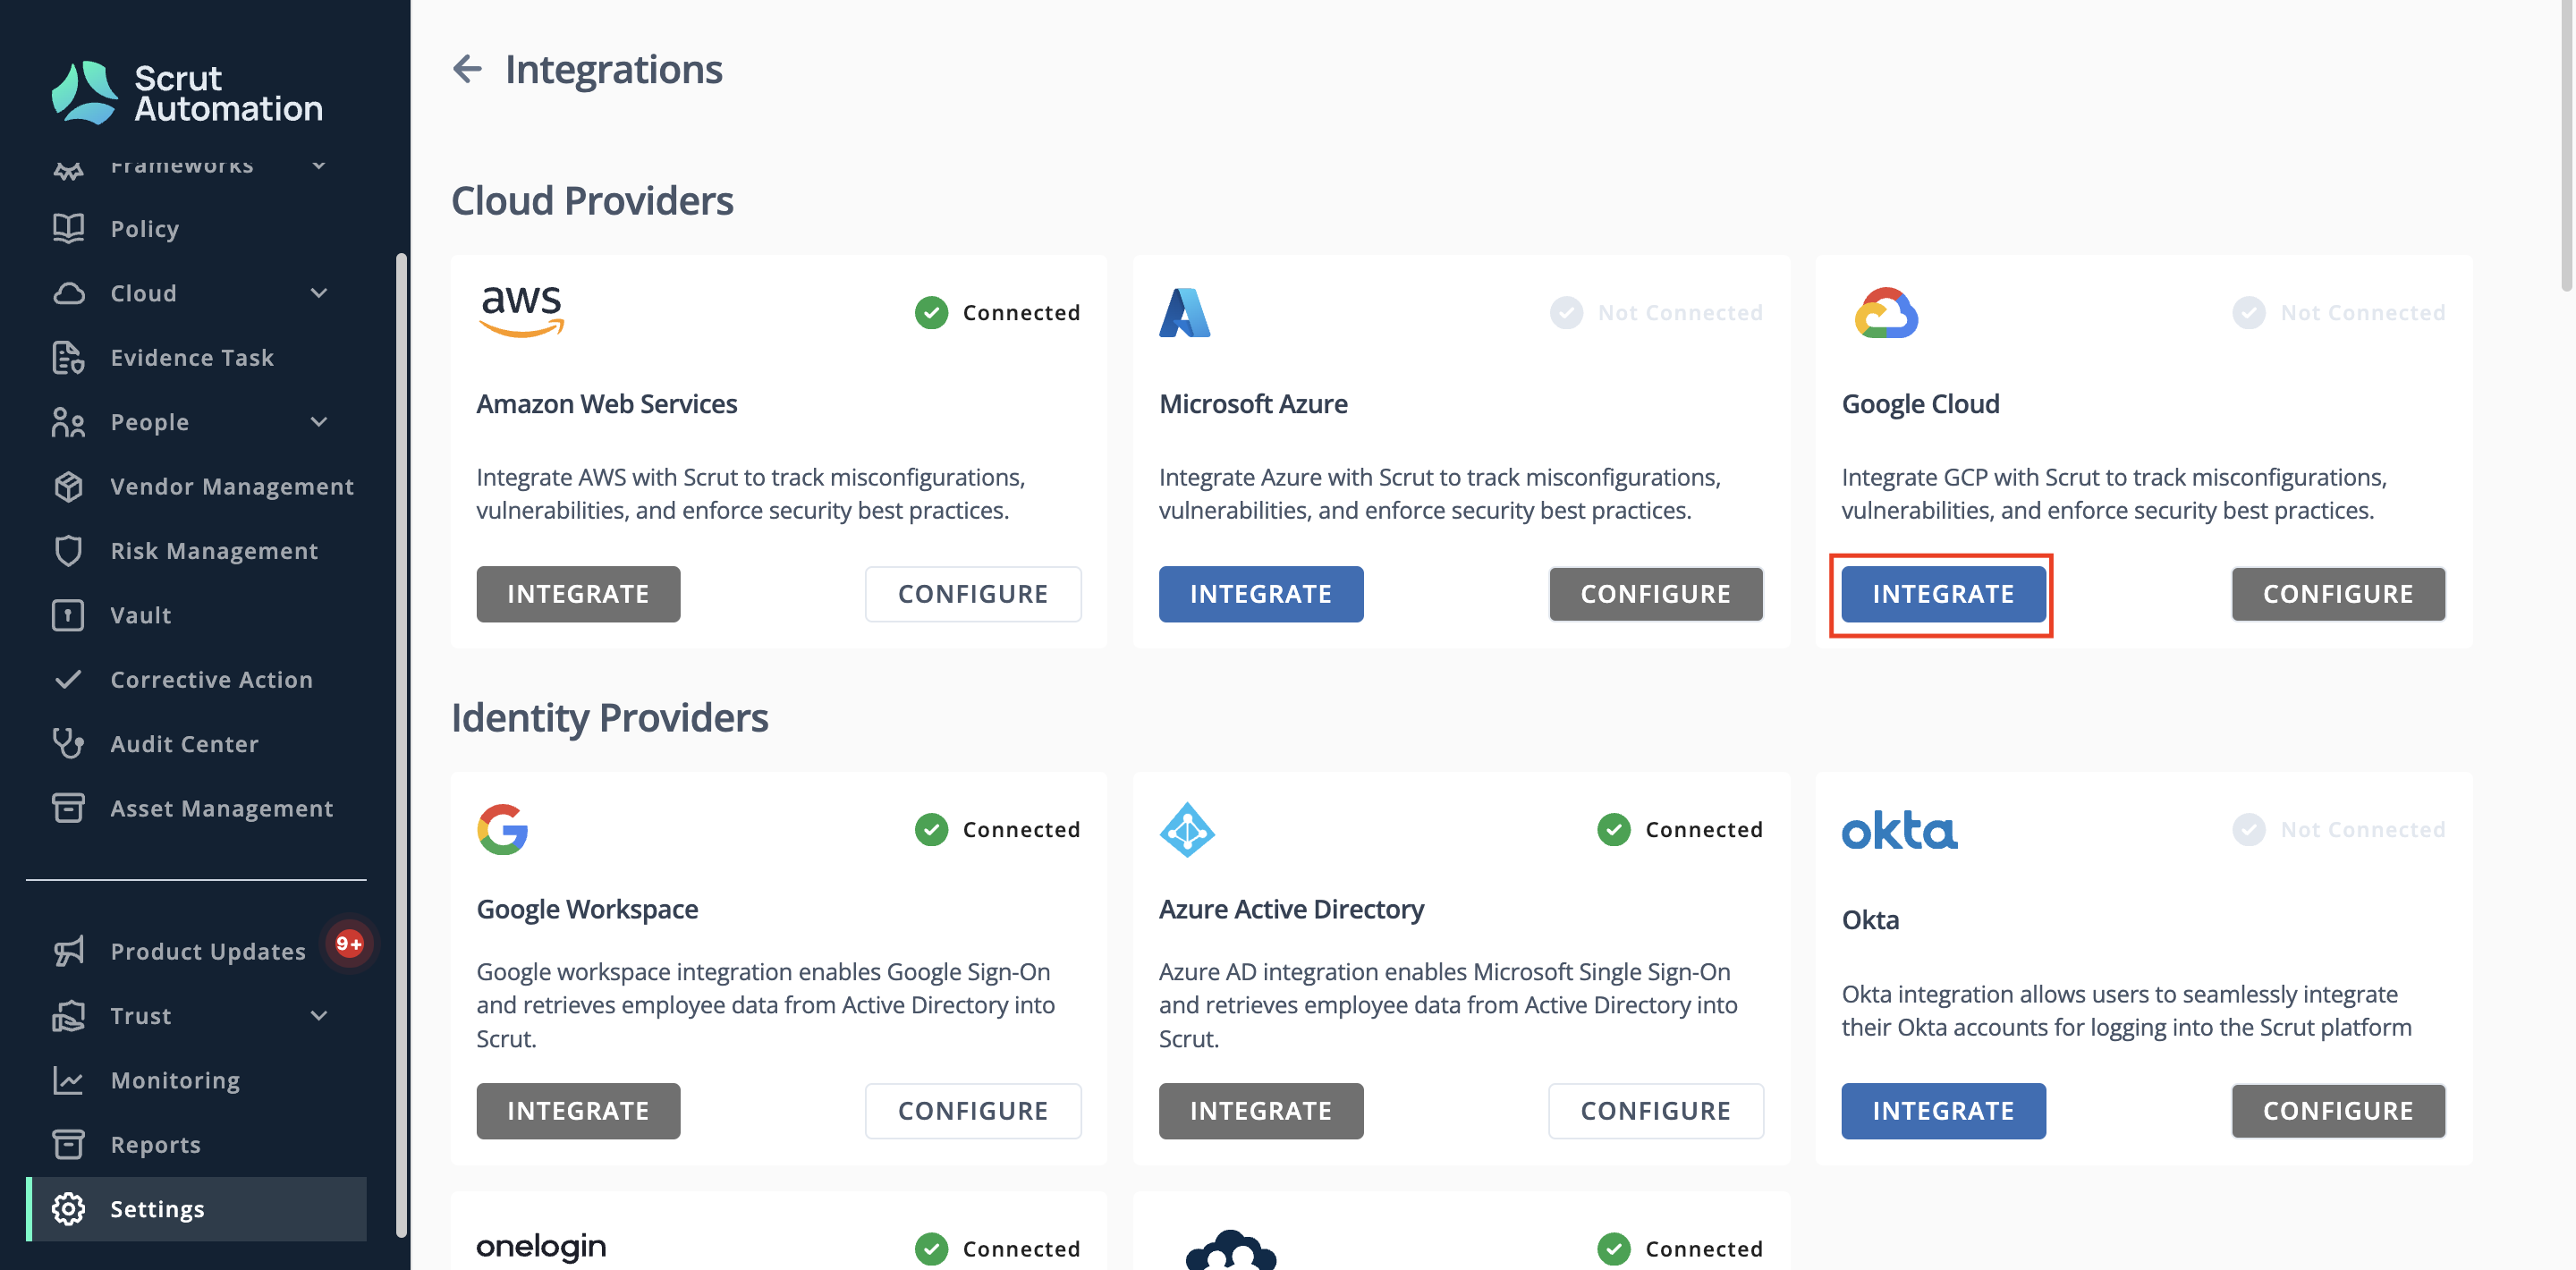Open Risk Management page
This screenshot has width=2576, height=1270.
click(x=196, y=550)
